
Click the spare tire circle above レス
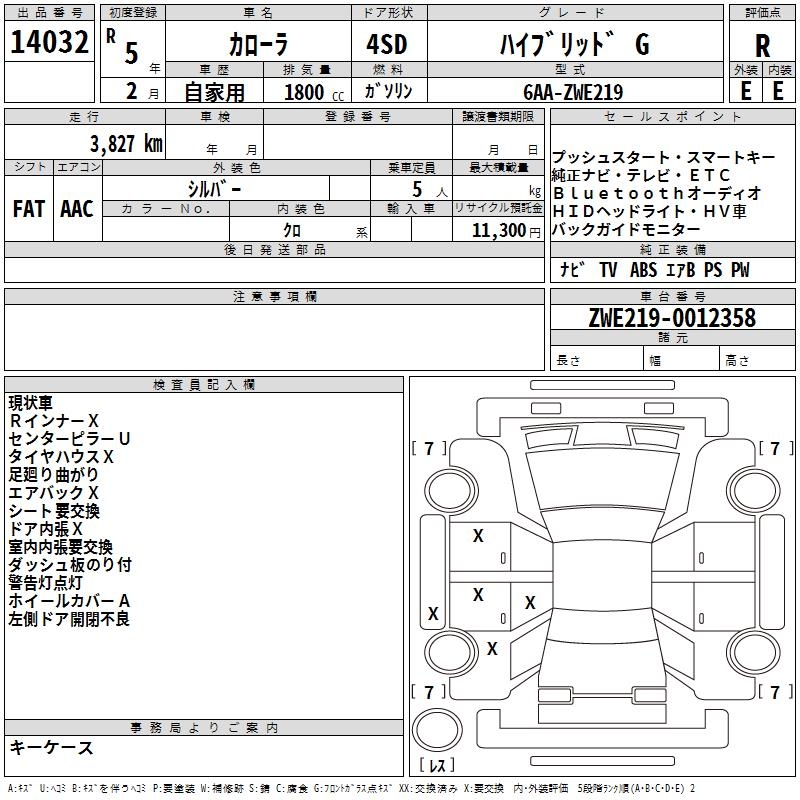[x=437, y=730]
